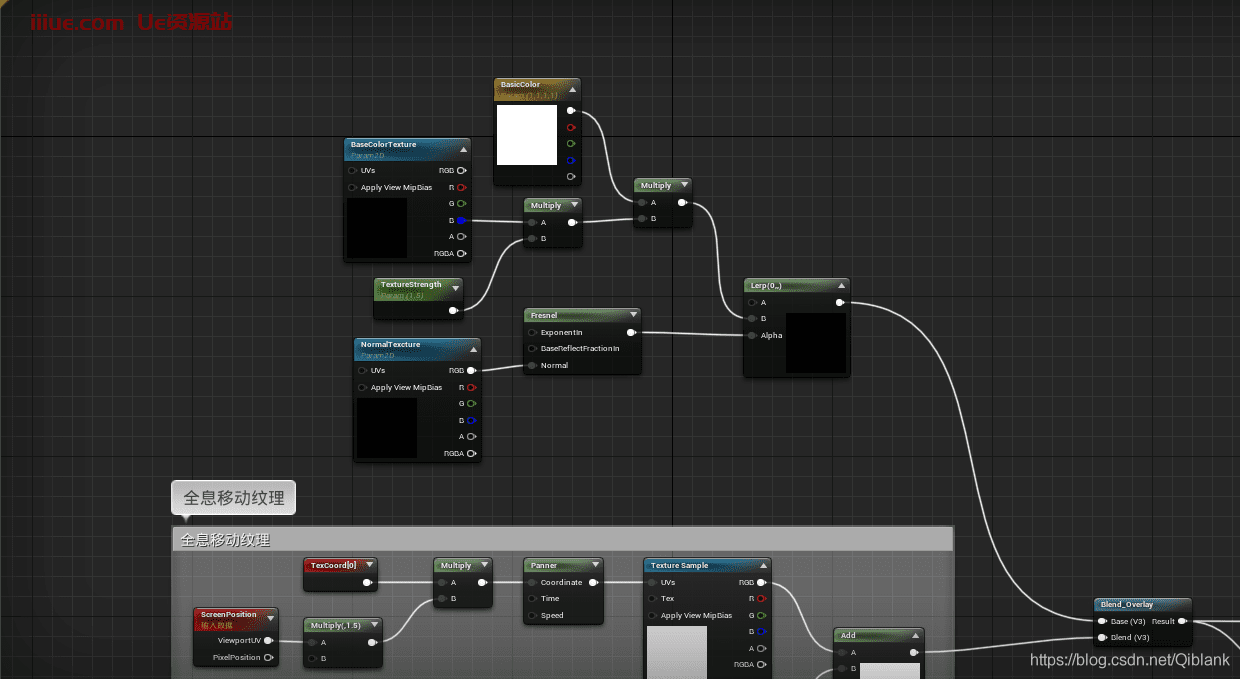Click the Alpha input pin on Lerp
This screenshot has height=679, width=1240.
coord(752,335)
